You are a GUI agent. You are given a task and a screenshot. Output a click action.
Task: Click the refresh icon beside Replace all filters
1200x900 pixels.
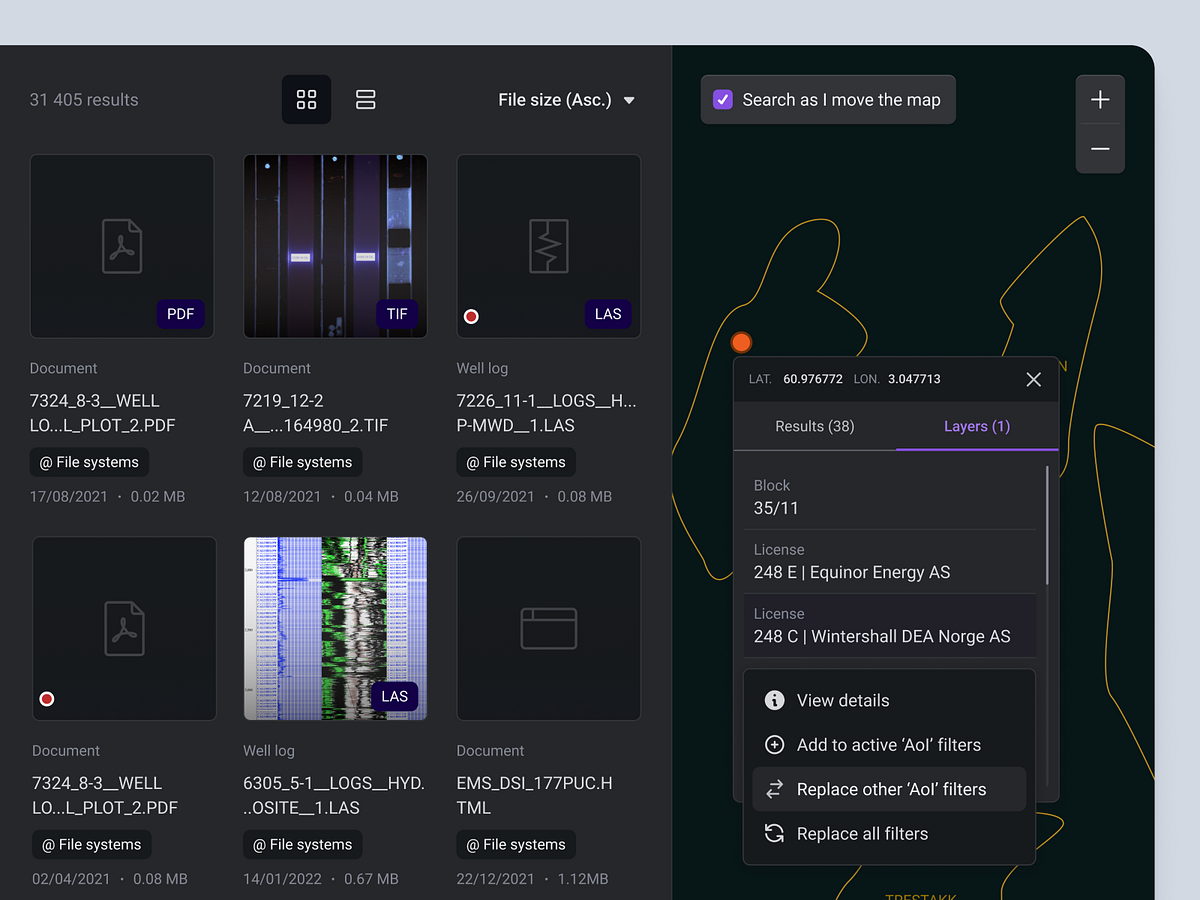pyautogui.click(x=774, y=833)
